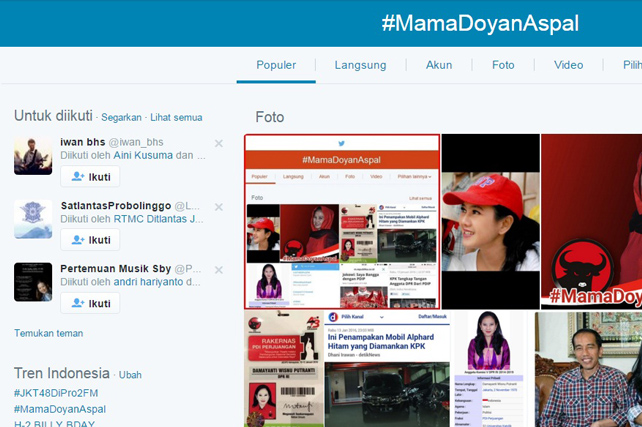Screen dimensions: 642x427
Task: Click Temukan teman link
Action: click(x=49, y=333)
